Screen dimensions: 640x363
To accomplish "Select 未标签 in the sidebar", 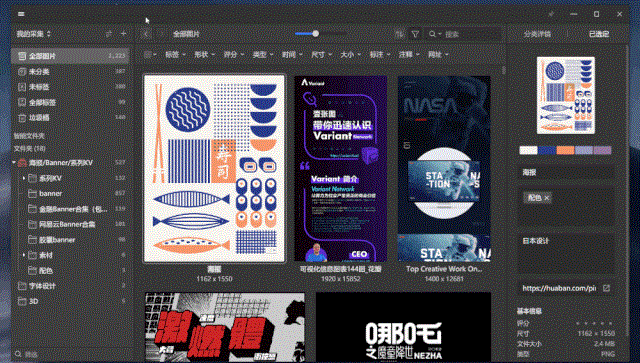I will point(71,87).
